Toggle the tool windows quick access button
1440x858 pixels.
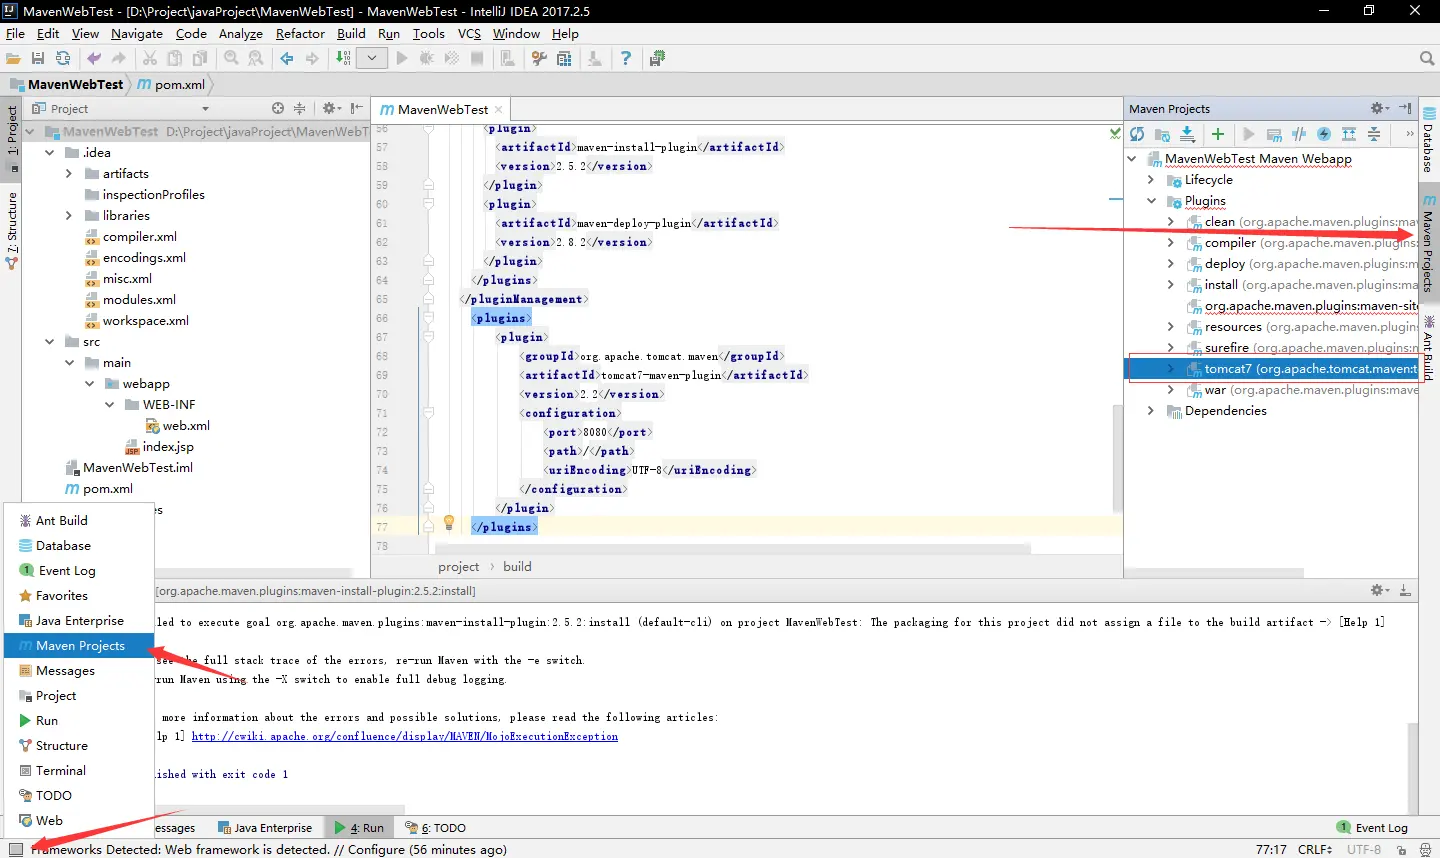pyautogui.click(x=15, y=849)
